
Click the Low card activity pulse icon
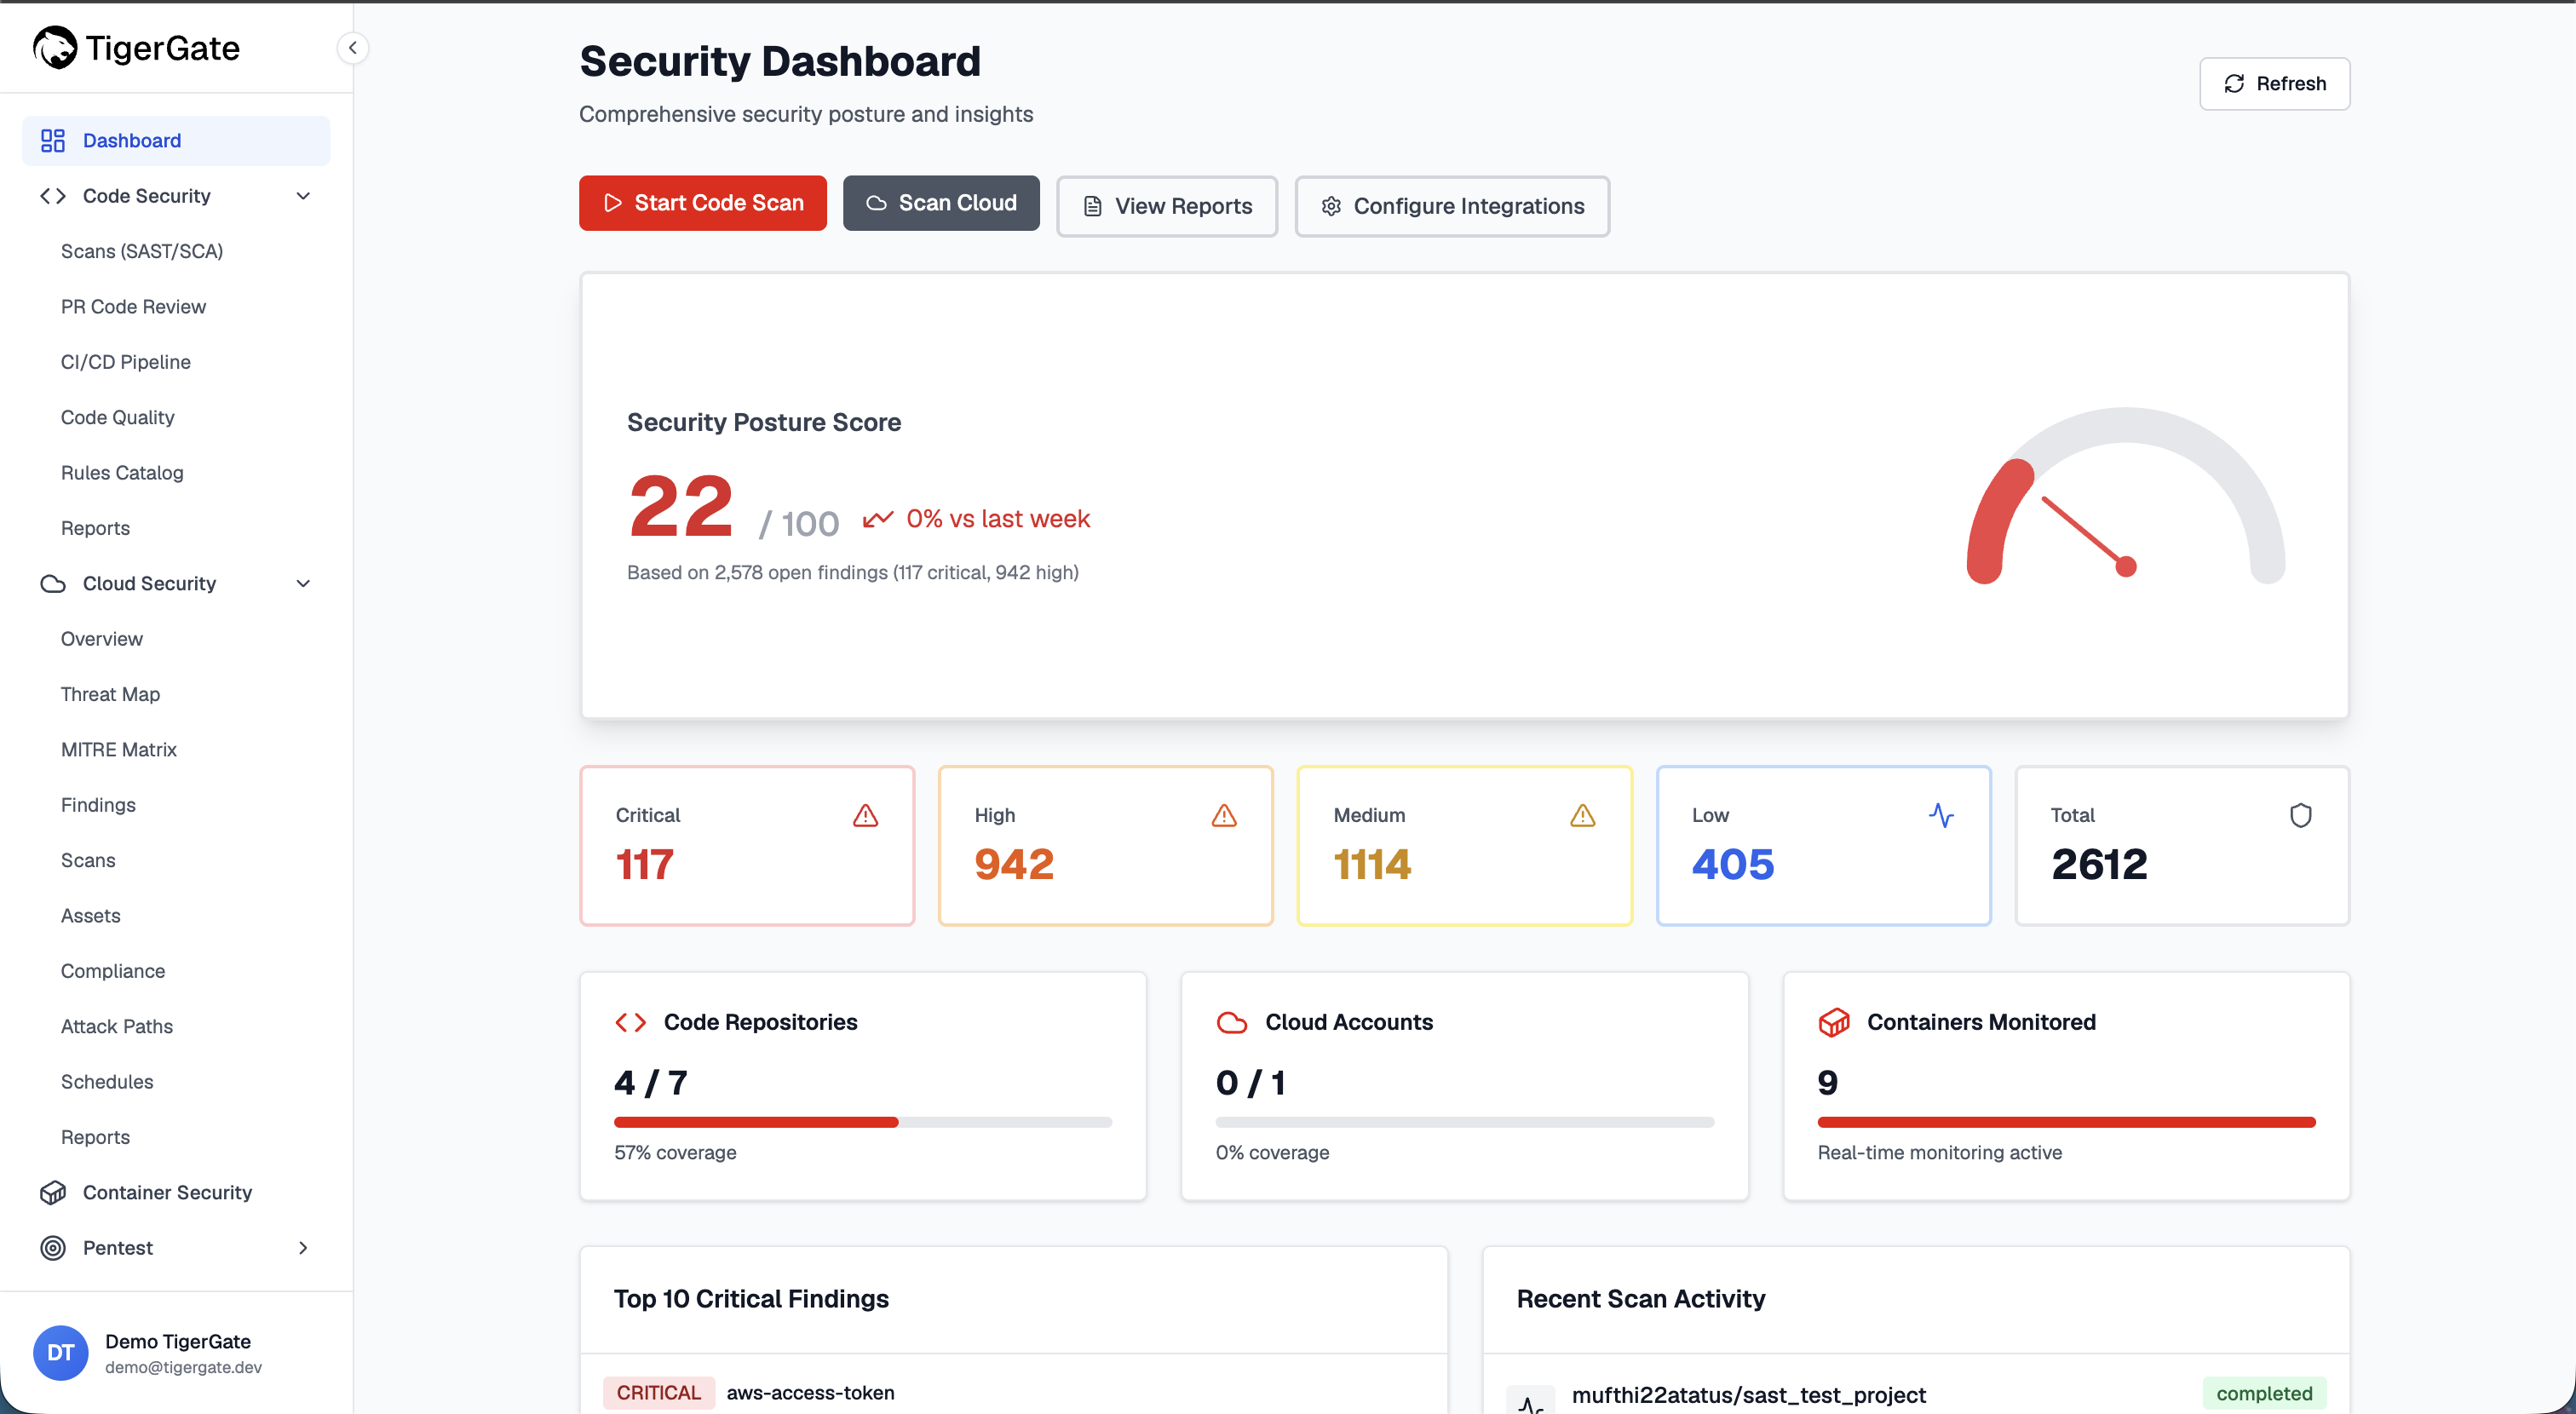[x=1941, y=815]
